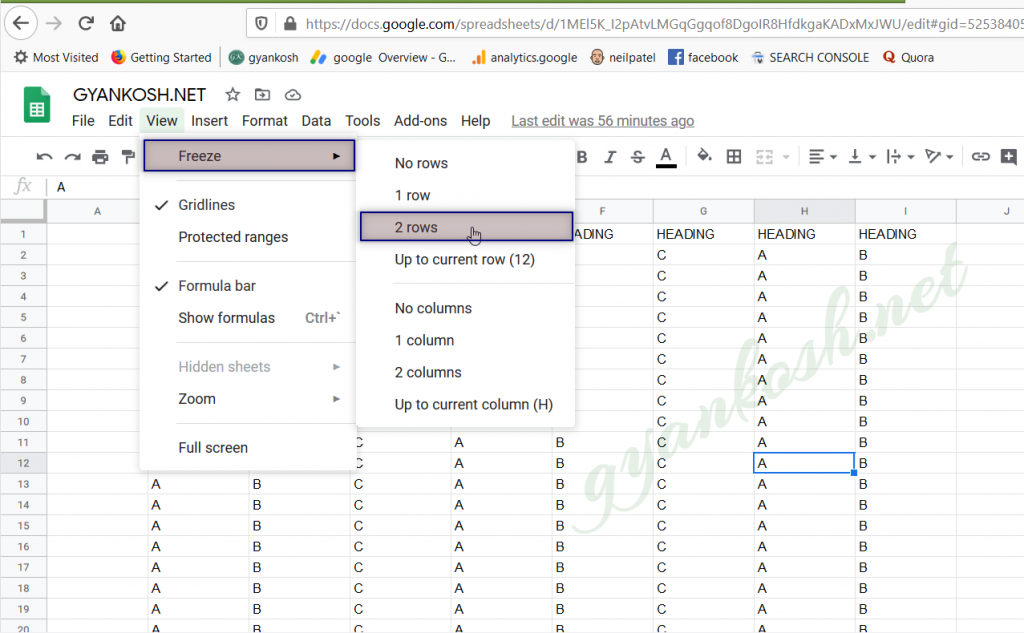Viewport: 1024px width, 633px height.
Task: Insert a link with the link icon
Action: pos(980,156)
